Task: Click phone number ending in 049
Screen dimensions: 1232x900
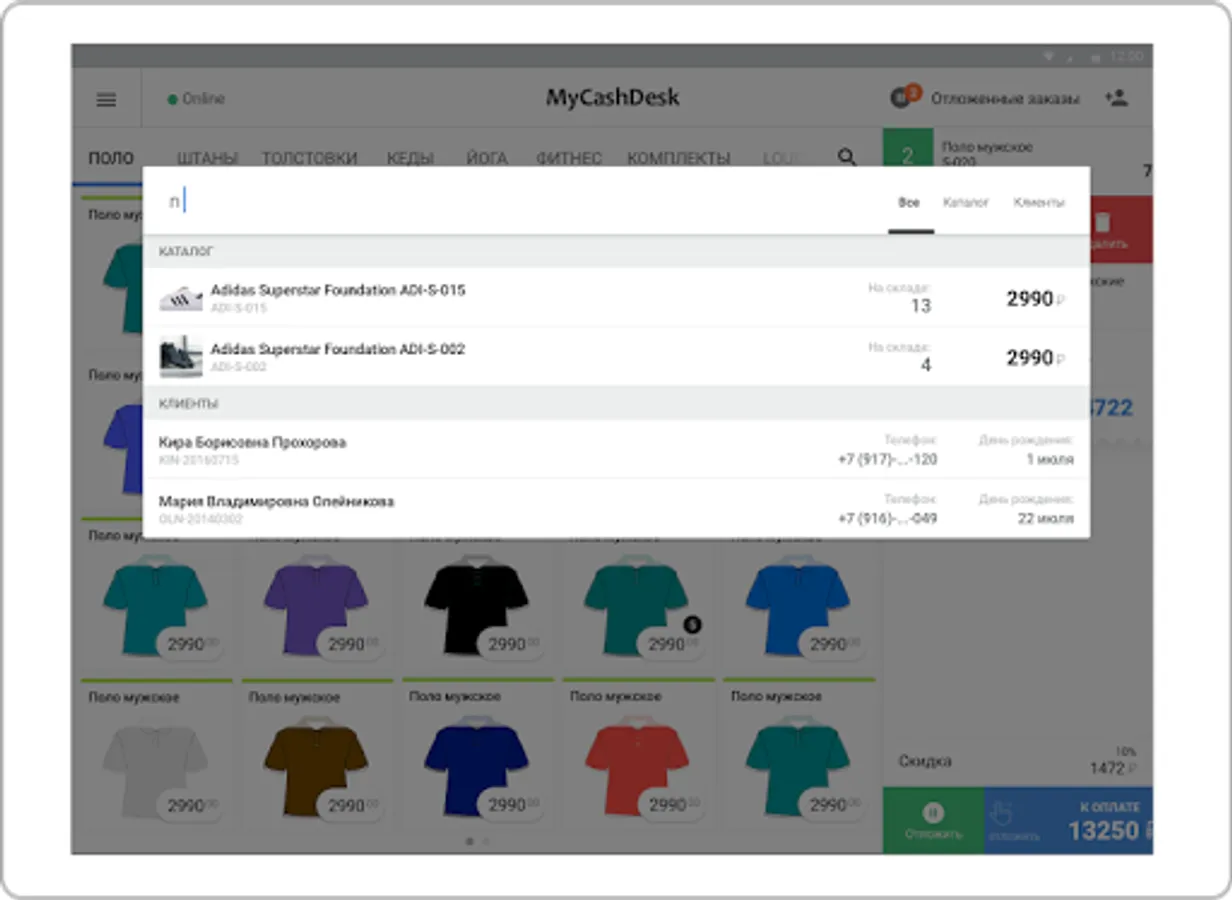Action: coord(887,519)
